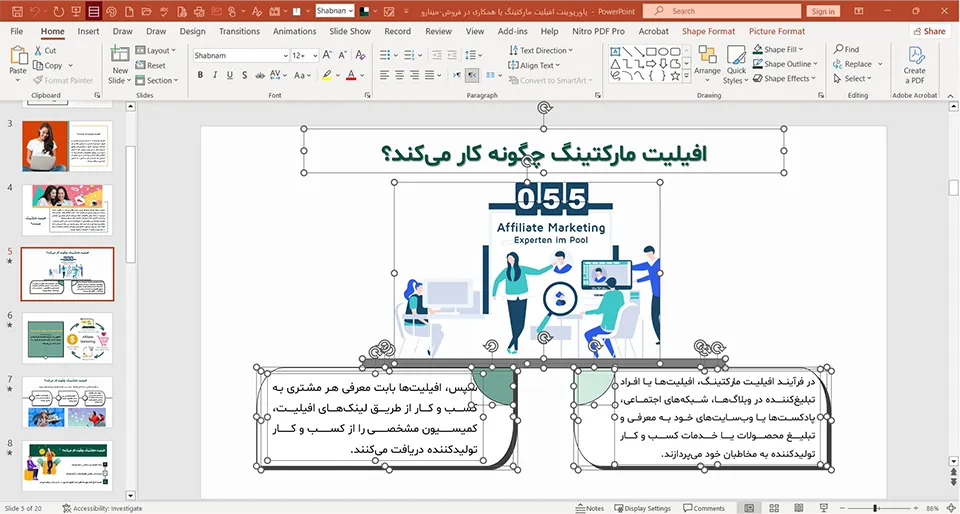960x514 pixels.
Task: Justify the paragraph text
Action: [x=430, y=75]
